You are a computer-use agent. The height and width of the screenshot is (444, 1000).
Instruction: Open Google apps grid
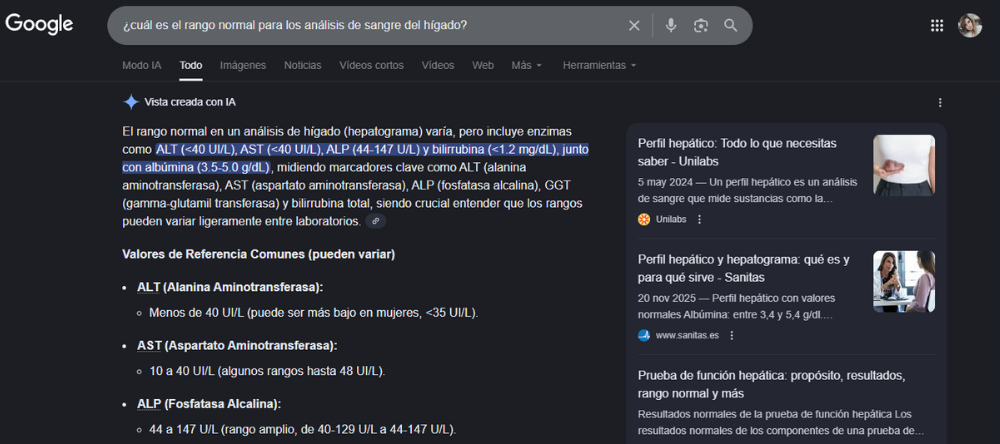click(x=937, y=26)
